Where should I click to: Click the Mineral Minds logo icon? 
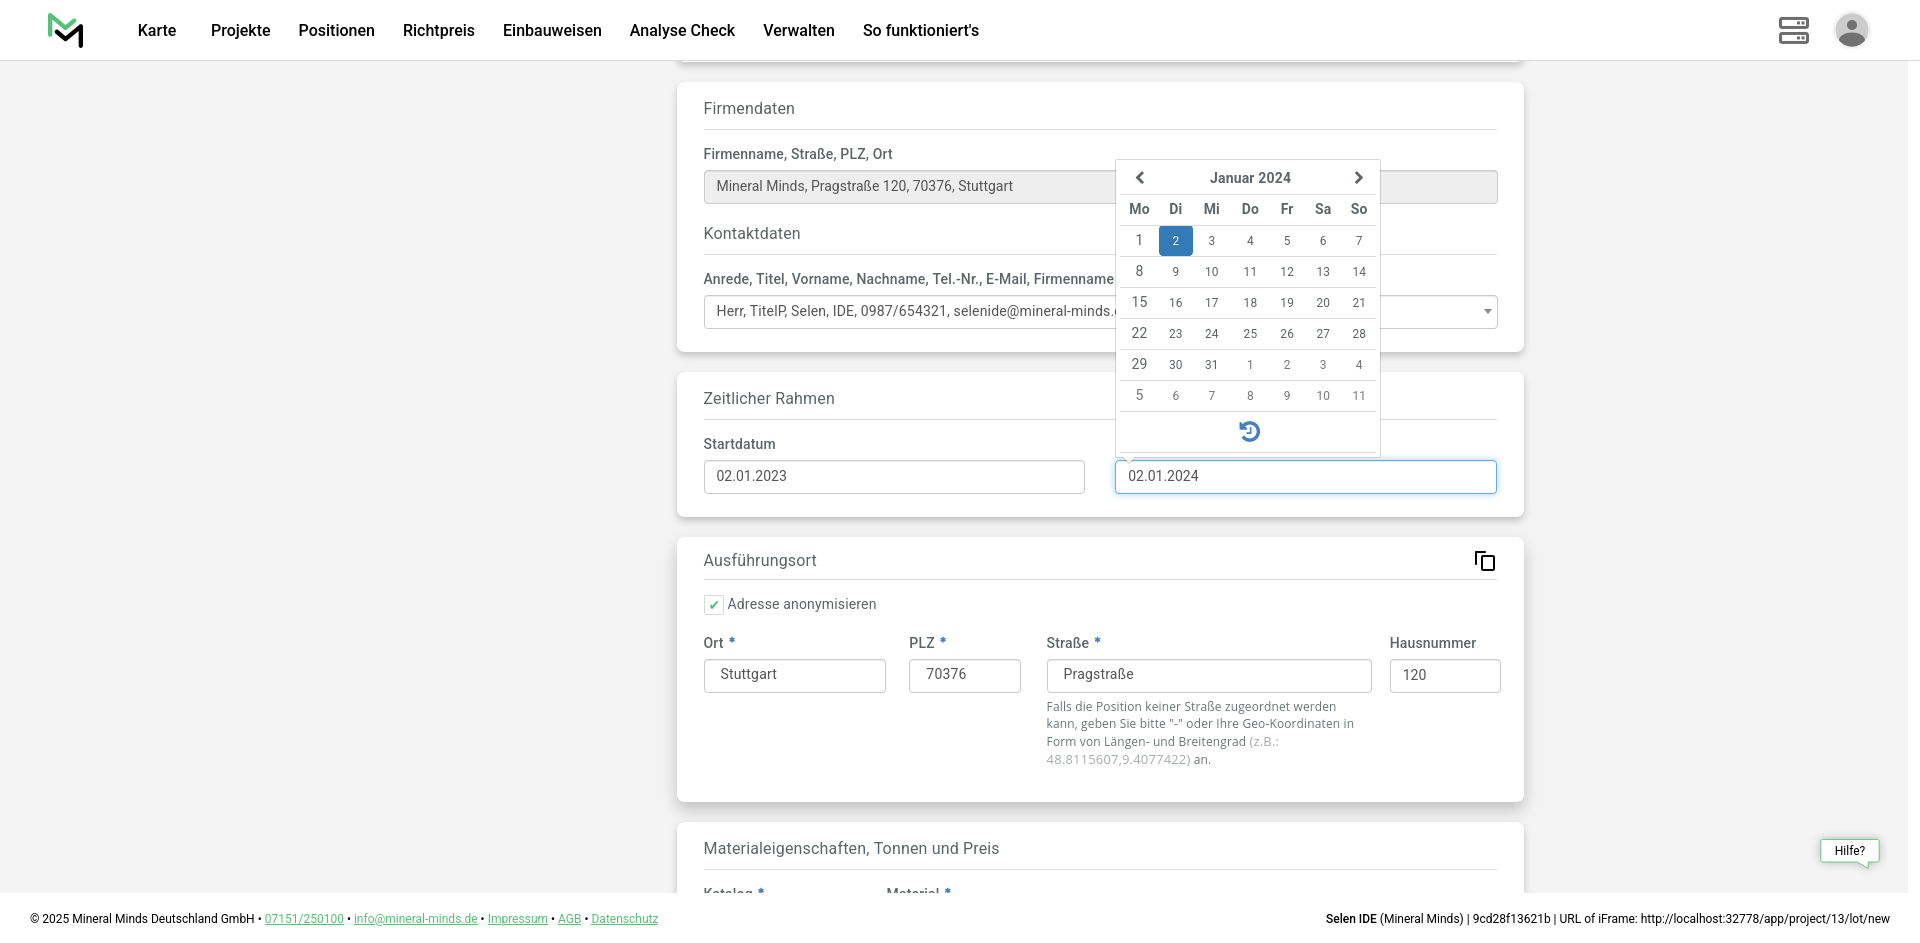(66, 30)
